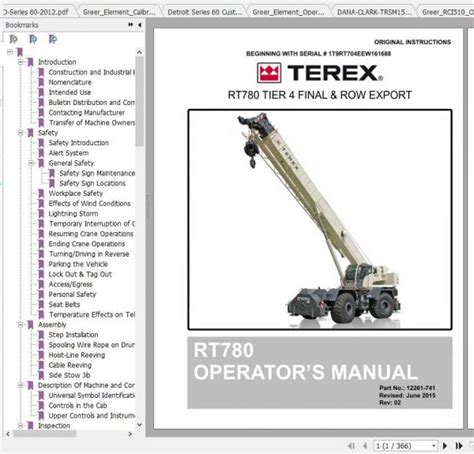The image size is (474, 454).
Task: Open the Spooling Wire Rope on Drum bookmark
Action: [92, 345]
